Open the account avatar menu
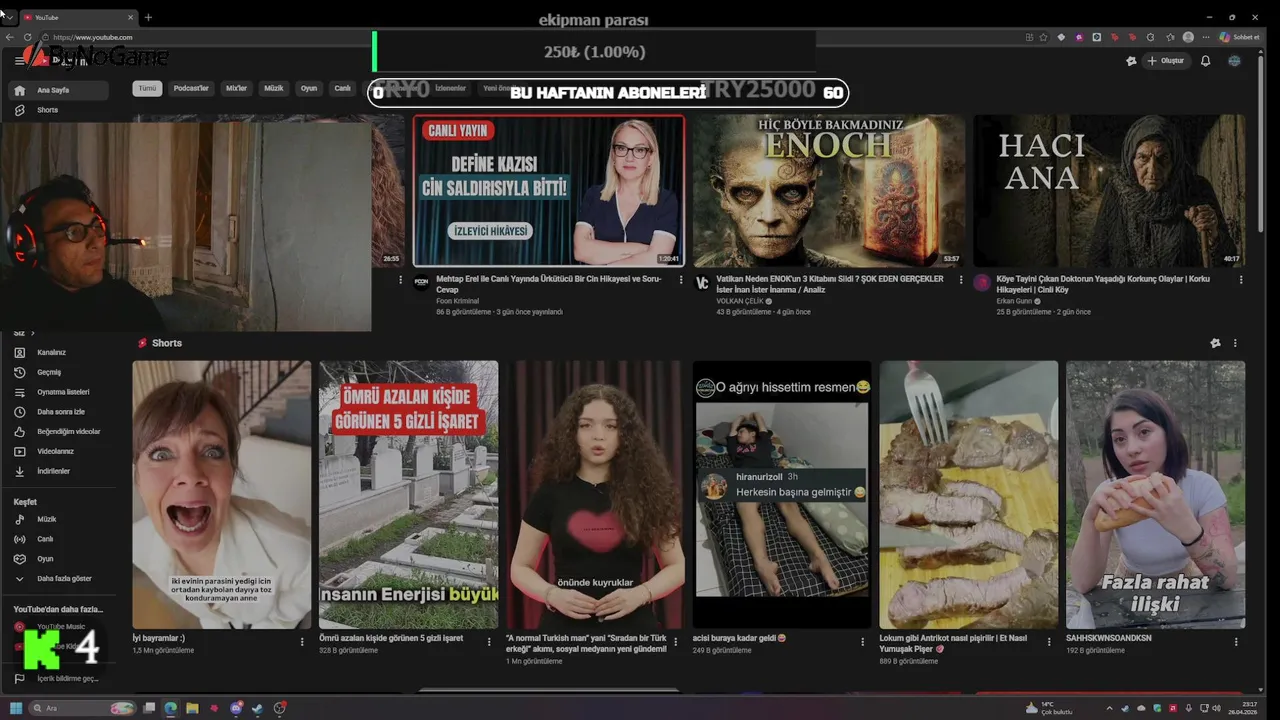This screenshot has height=720, width=1280. pyautogui.click(x=1234, y=61)
